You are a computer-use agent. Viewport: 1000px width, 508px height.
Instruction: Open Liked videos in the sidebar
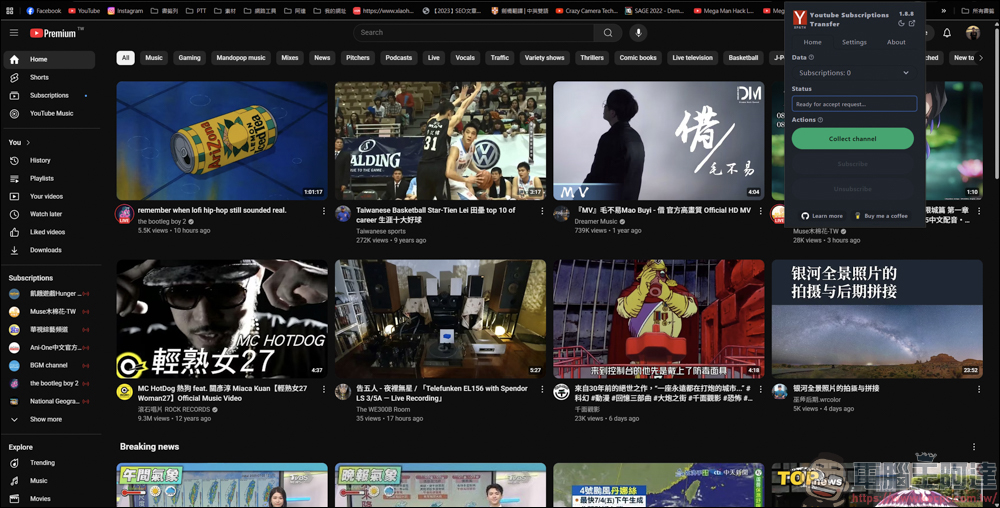(x=49, y=232)
